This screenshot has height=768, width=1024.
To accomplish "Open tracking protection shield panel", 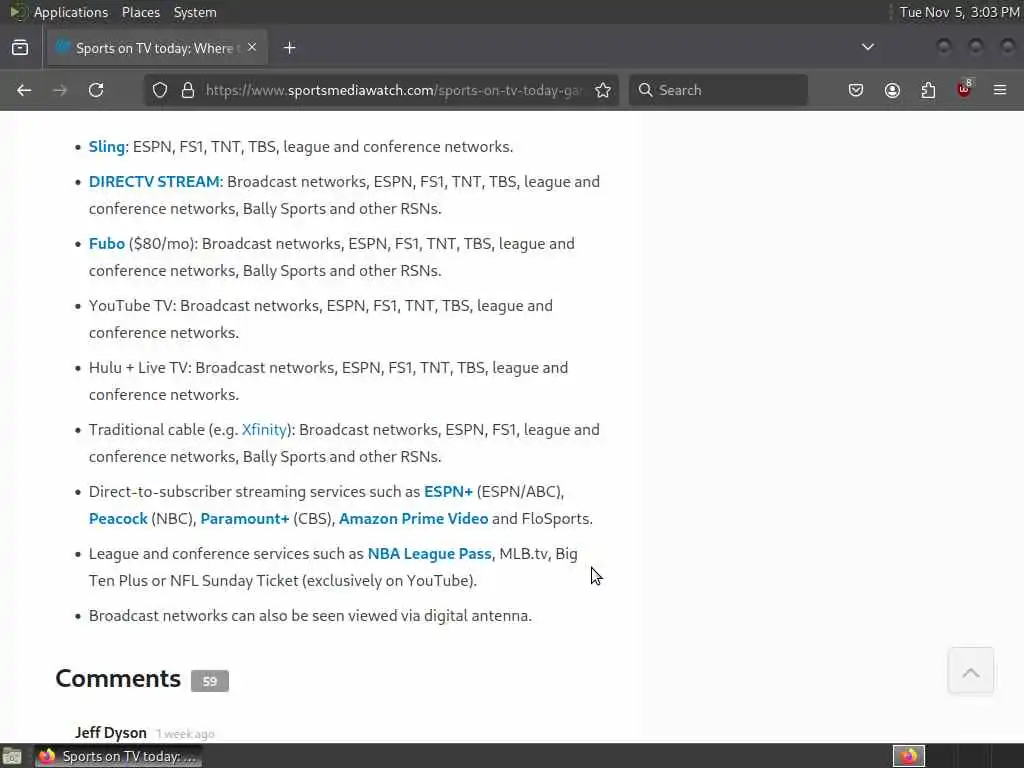I will (160, 90).
